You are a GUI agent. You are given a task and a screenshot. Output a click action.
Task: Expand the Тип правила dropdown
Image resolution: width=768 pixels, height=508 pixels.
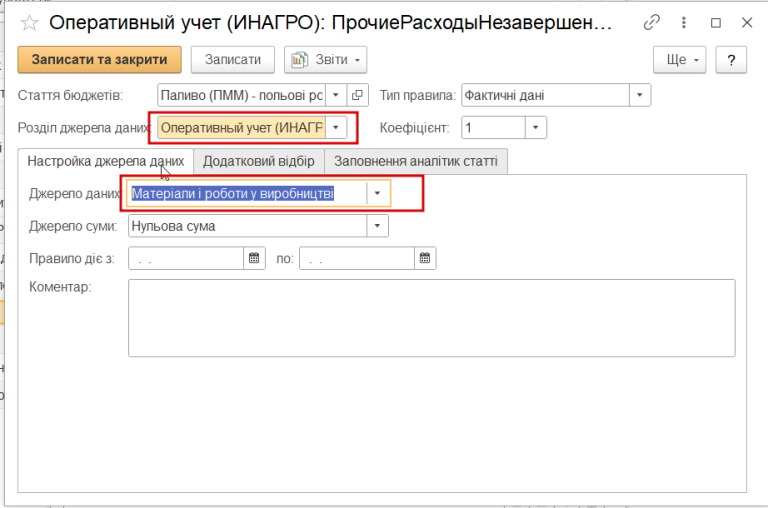(640, 95)
